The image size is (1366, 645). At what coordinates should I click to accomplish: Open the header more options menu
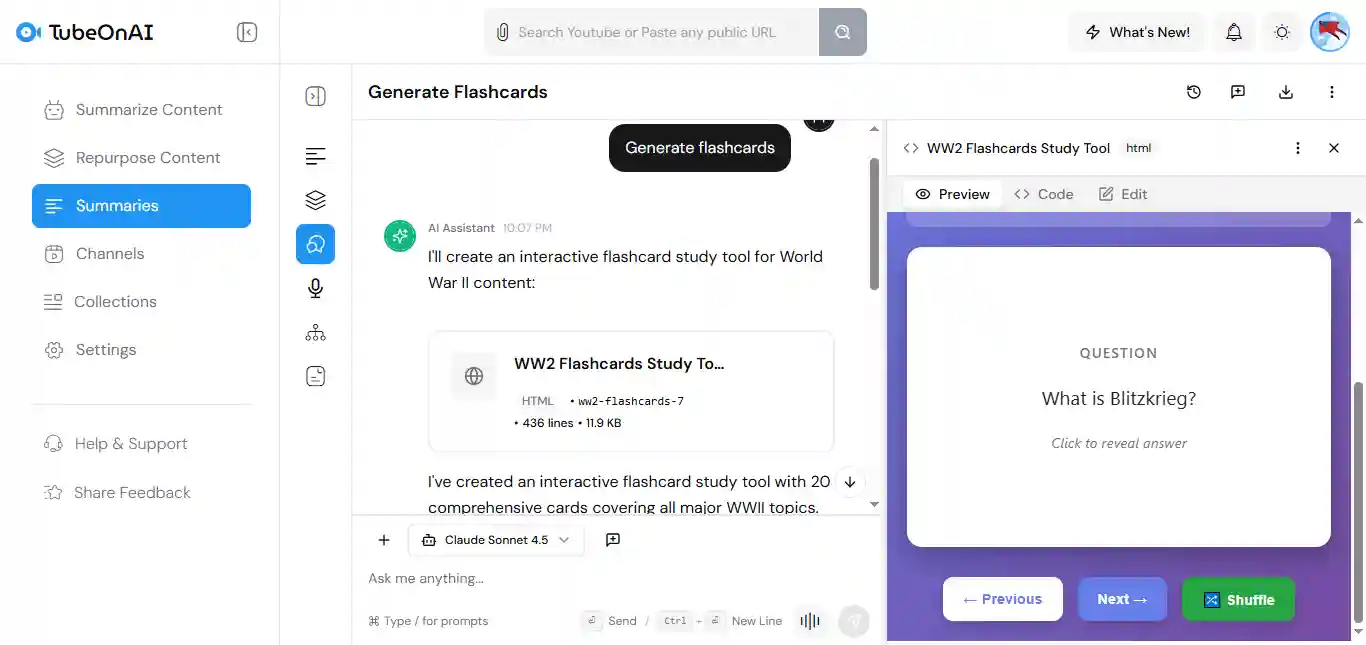pyautogui.click(x=1332, y=92)
